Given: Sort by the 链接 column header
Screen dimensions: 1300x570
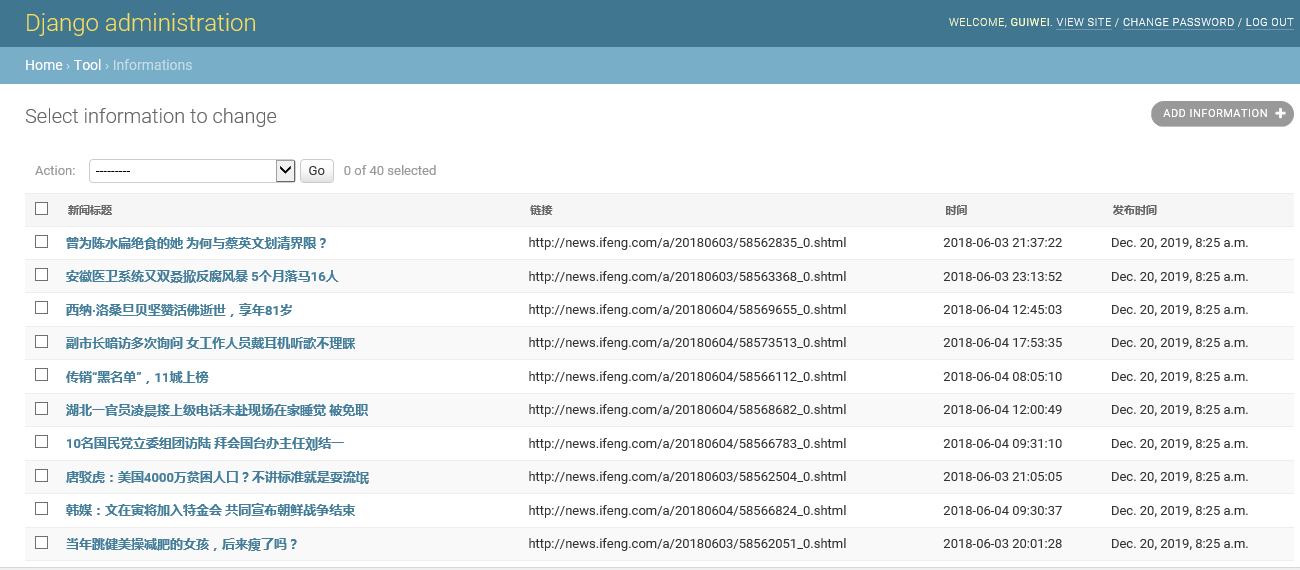Looking at the screenshot, I should [541, 210].
